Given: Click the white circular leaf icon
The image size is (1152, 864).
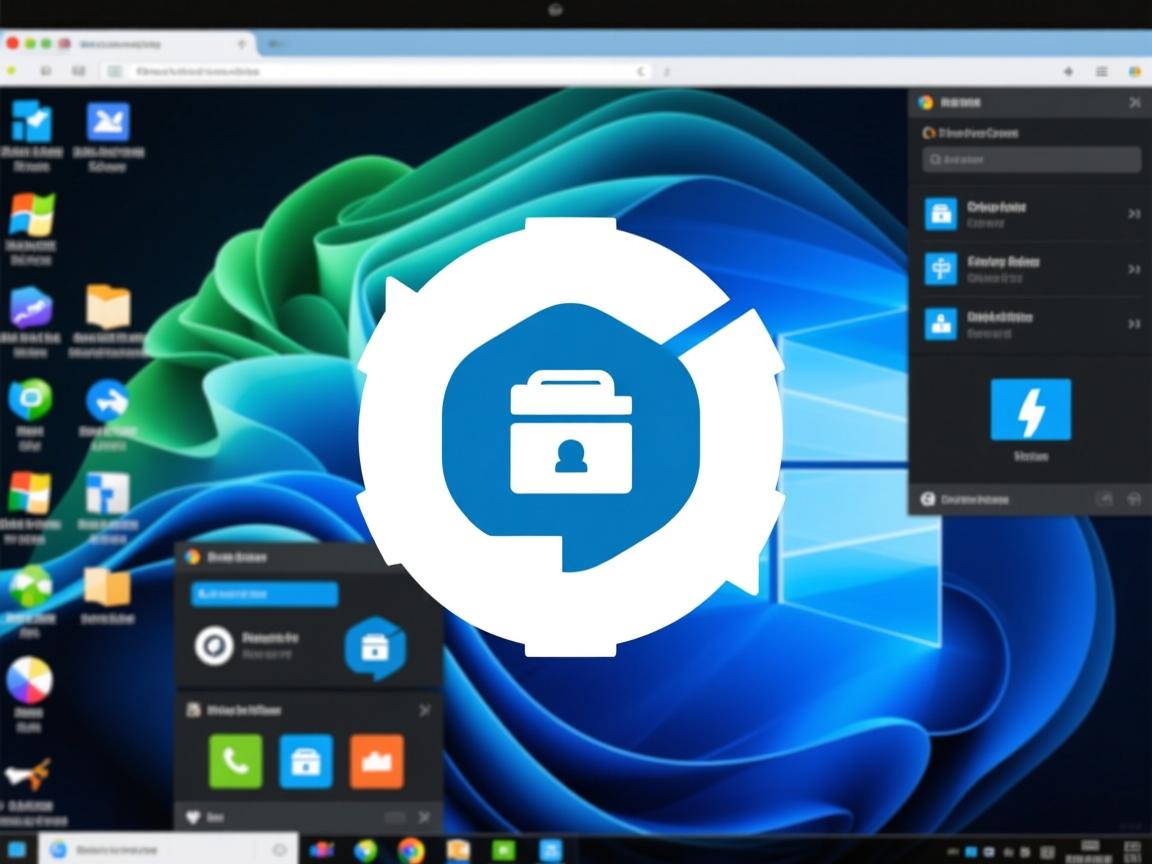Looking at the screenshot, I should pos(213,645).
